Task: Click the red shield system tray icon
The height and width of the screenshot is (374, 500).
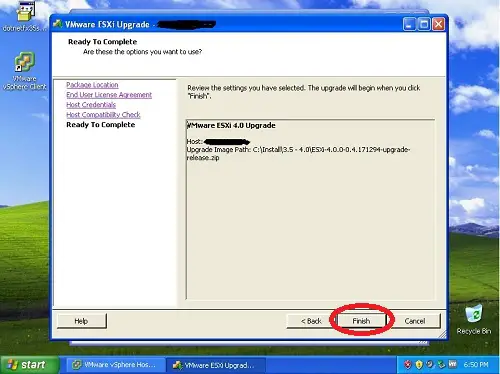Action: coord(407,364)
